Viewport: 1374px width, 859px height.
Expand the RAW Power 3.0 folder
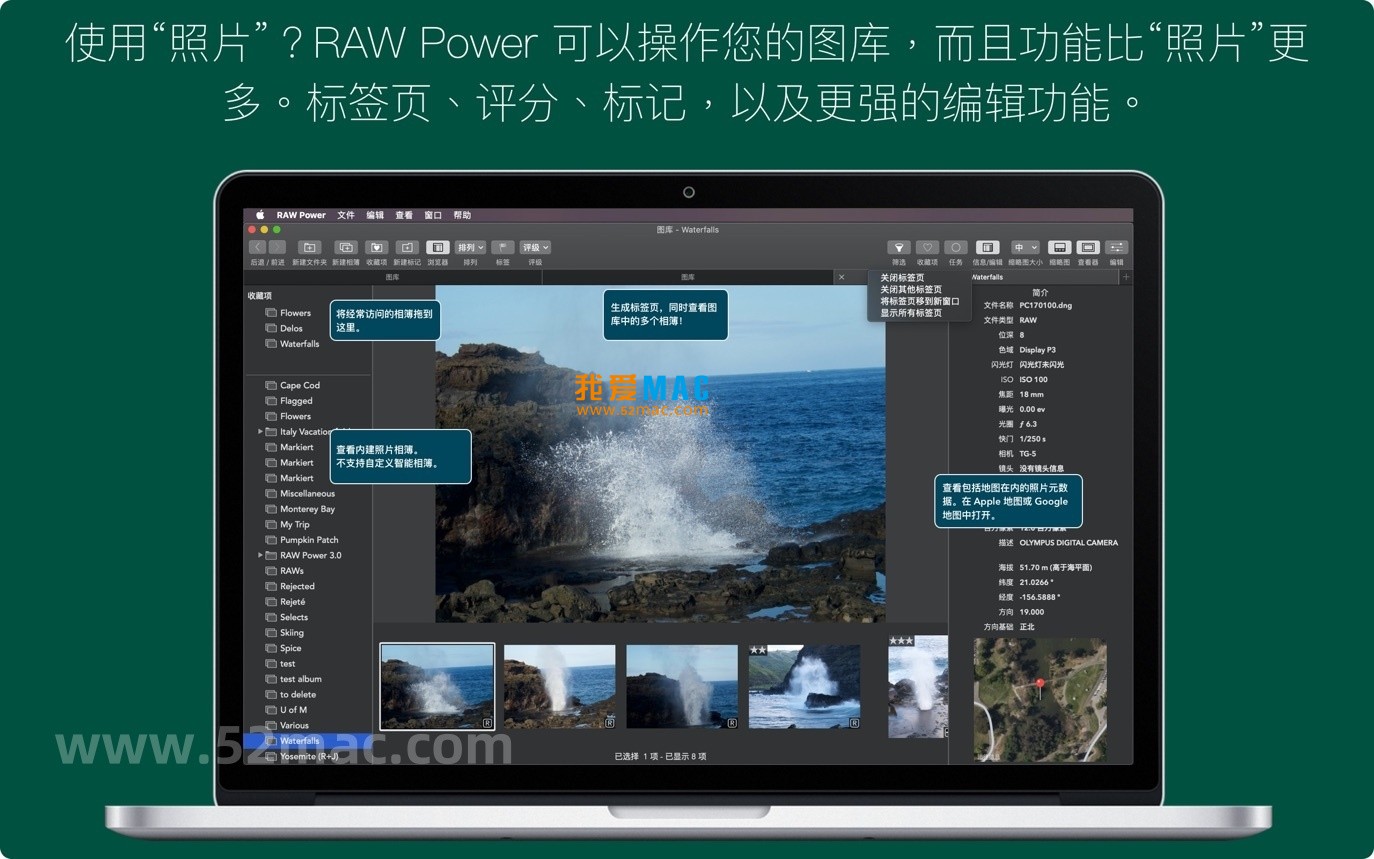[x=260, y=555]
